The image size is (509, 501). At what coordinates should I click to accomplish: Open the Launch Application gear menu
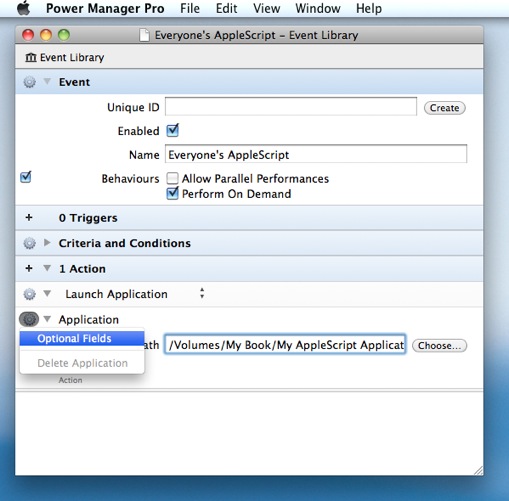(x=29, y=294)
